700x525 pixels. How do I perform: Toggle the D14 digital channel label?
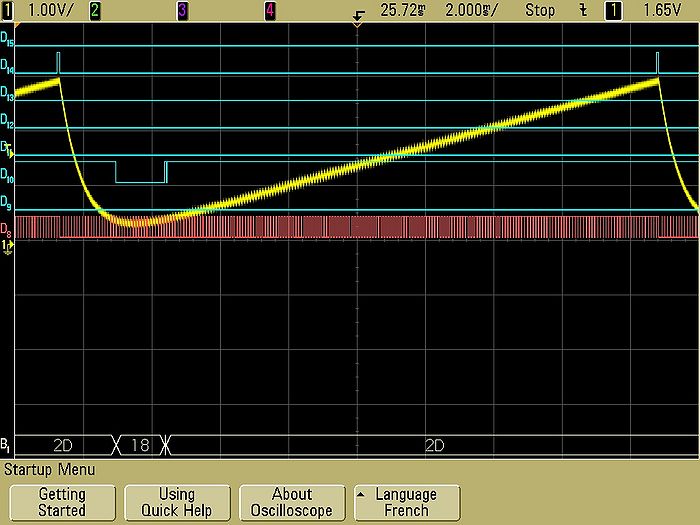click(8, 71)
